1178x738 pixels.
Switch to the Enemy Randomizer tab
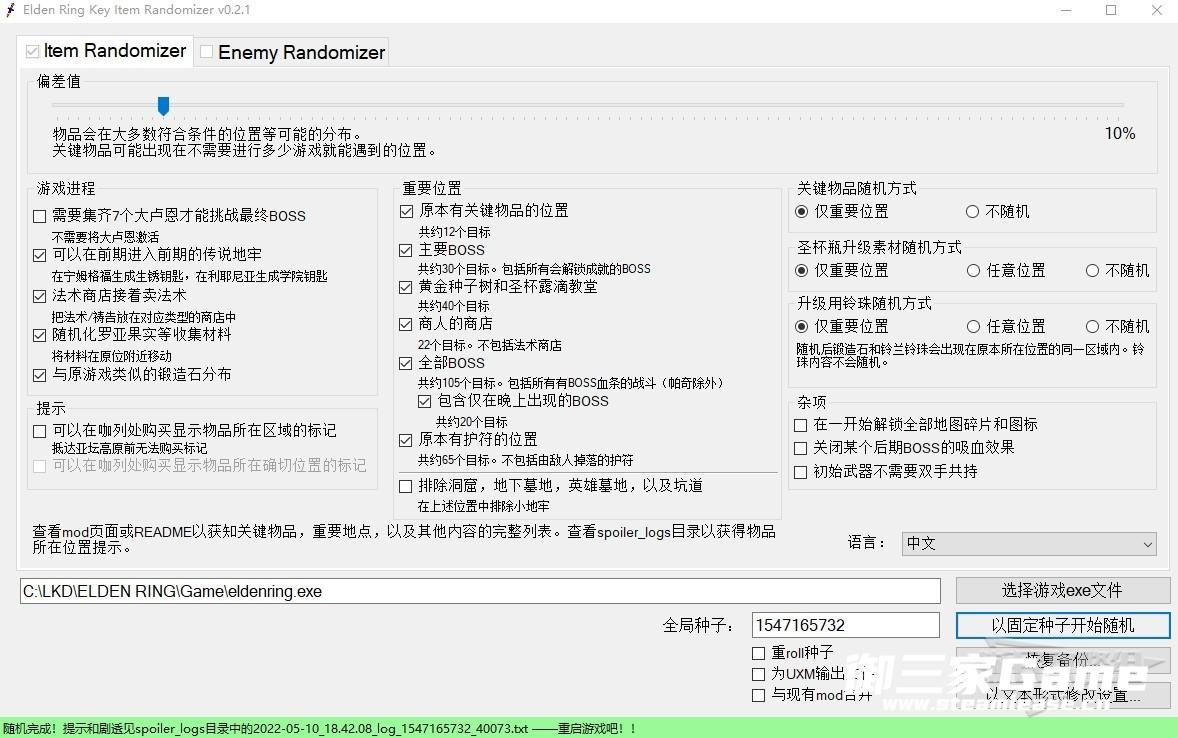click(x=291, y=53)
